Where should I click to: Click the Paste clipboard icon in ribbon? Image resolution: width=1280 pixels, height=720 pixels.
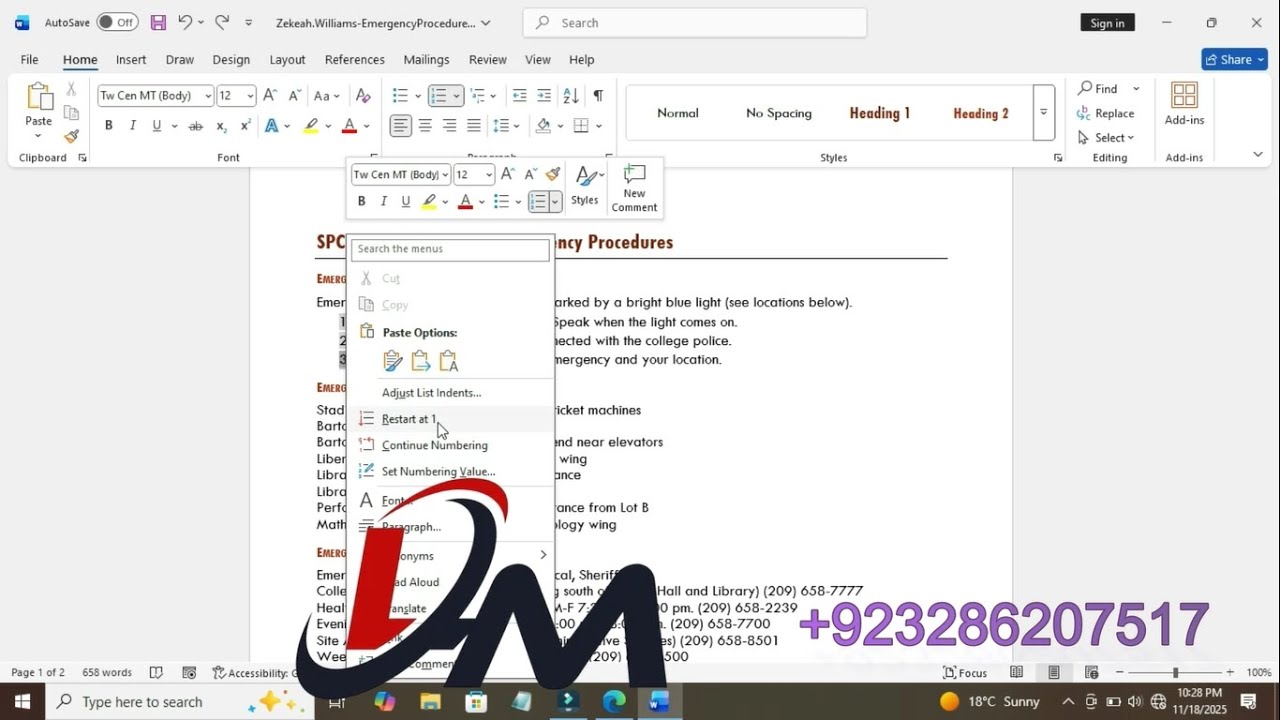[39, 97]
